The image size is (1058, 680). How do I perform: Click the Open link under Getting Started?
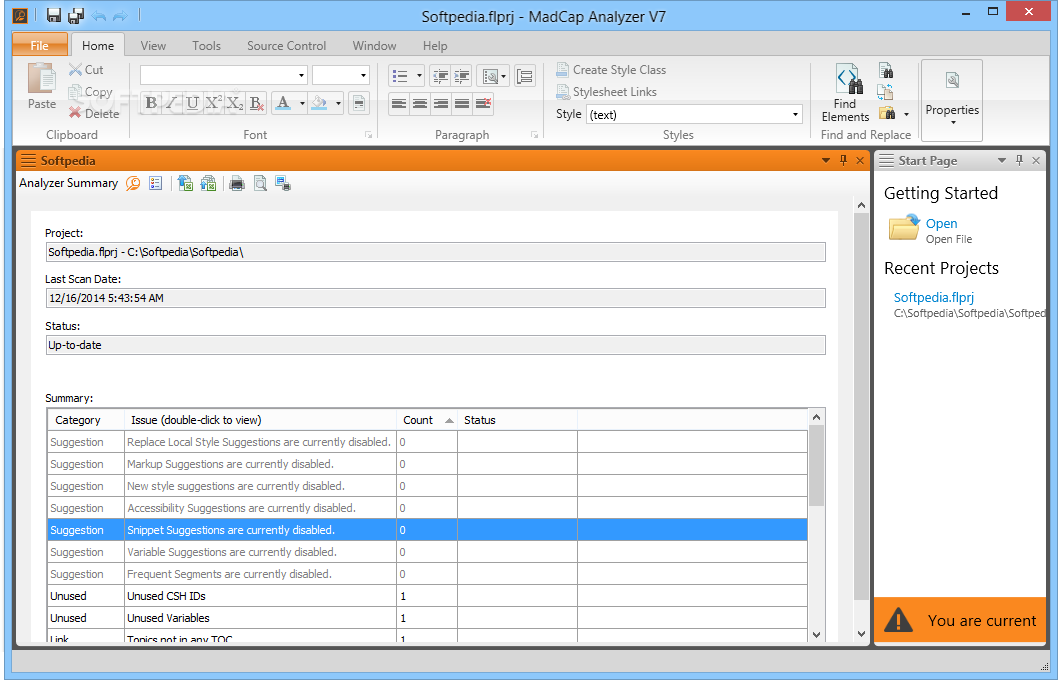[941, 223]
